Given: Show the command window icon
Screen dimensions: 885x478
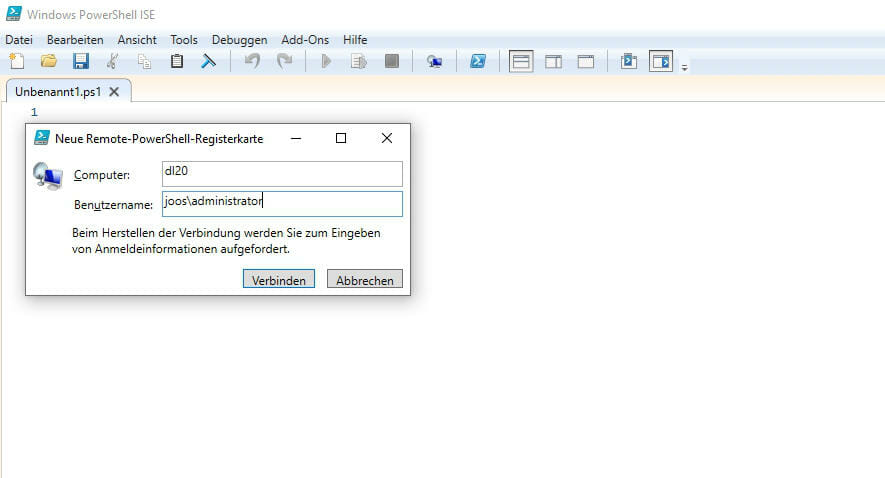Looking at the screenshot, I should click(629, 61).
